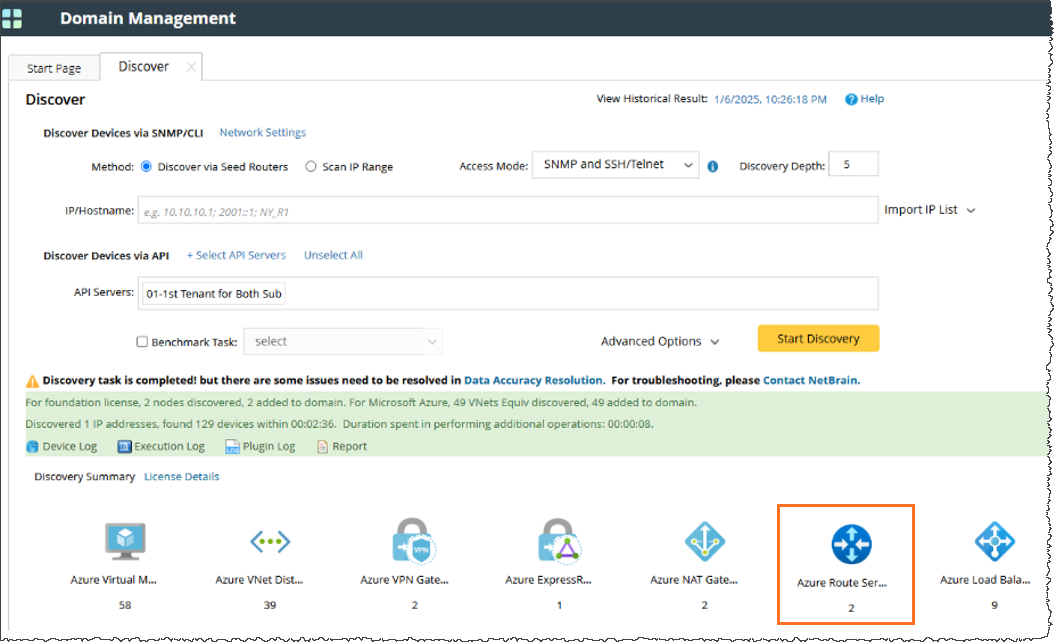1054x642 pixels.
Task: Click the Azure ExpressRoute icon
Action: pyautogui.click(x=559, y=541)
